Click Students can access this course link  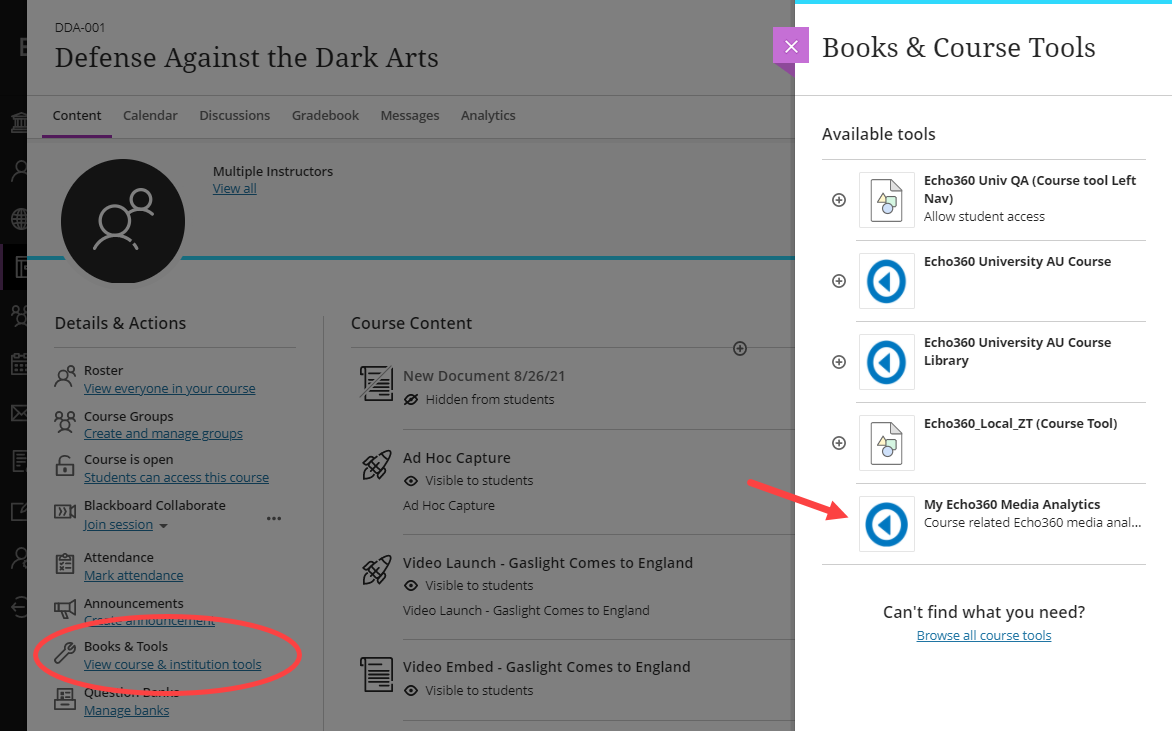point(176,478)
